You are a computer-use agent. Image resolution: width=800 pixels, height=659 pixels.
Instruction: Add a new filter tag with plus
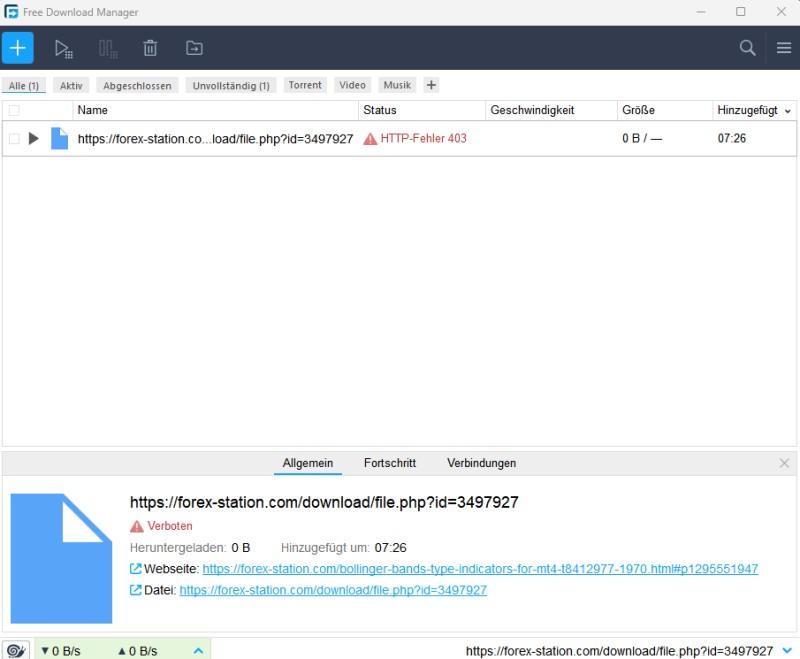point(431,85)
